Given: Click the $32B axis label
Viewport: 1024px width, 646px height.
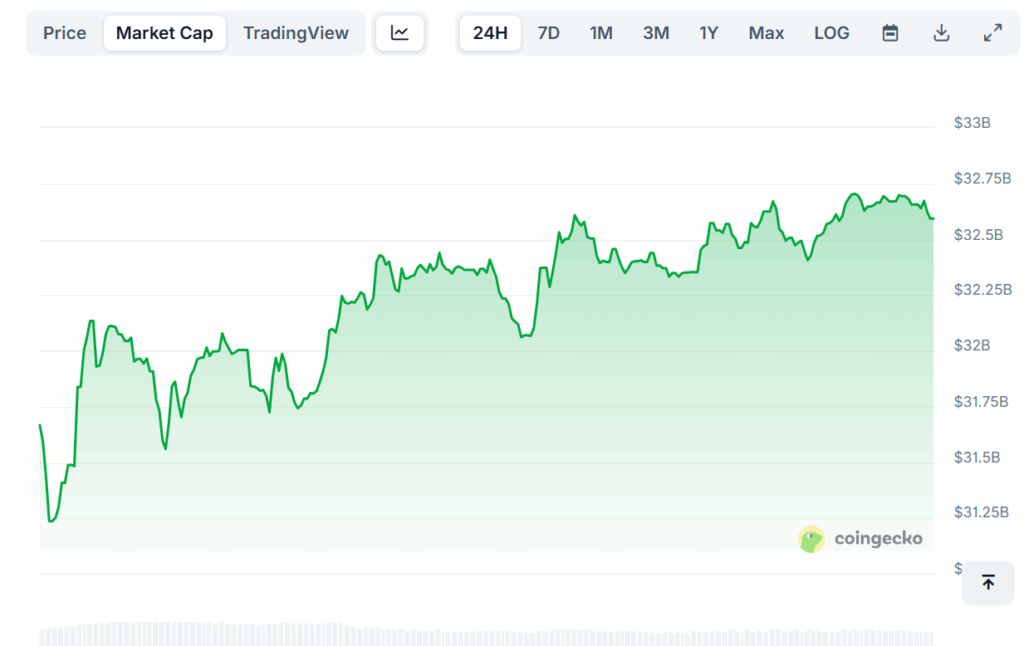Looking at the screenshot, I should point(972,345).
